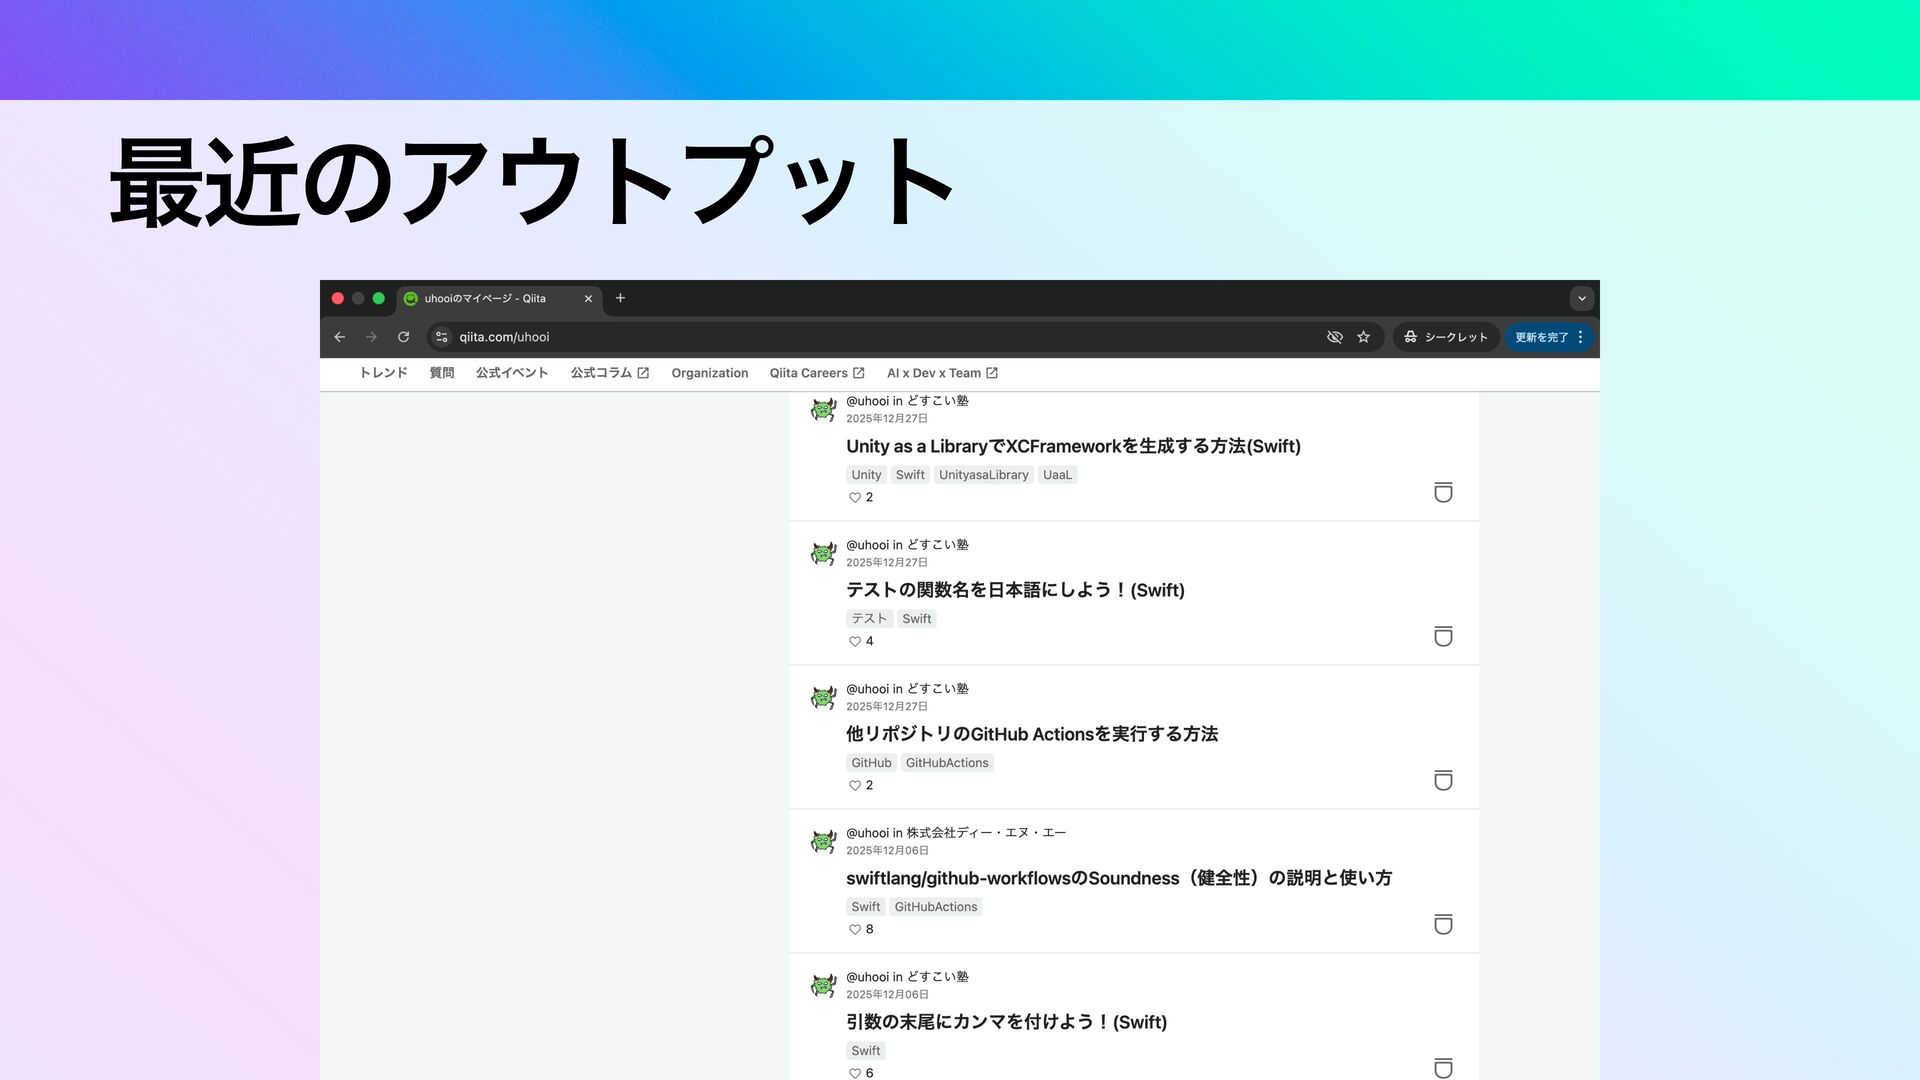The height and width of the screenshot is (1080, 1920).
Task: Click the UnityasaLibrary tag
Action: tap(983, 475)
